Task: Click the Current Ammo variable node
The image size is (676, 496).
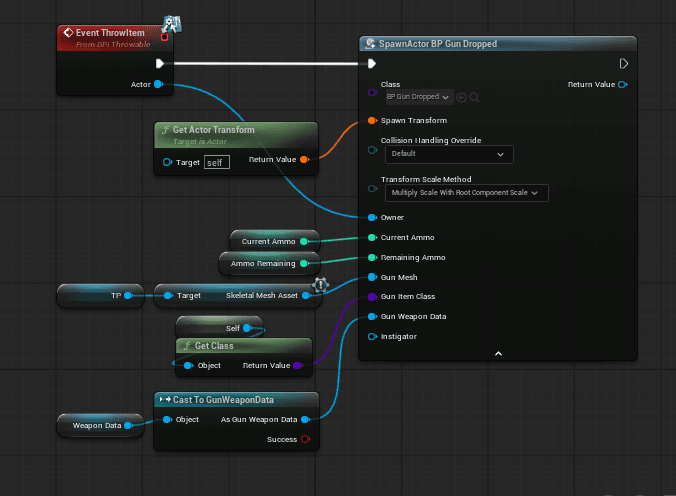Action: point(275,241)
